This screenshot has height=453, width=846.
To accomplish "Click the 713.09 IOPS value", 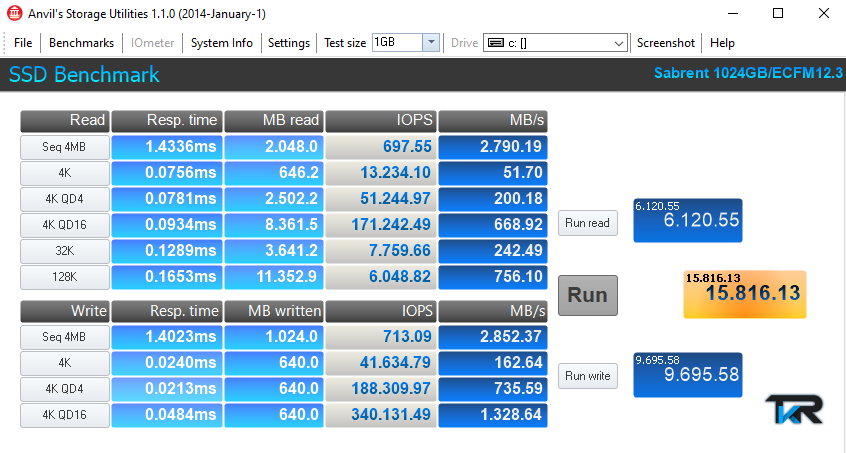I will point(380,337).
